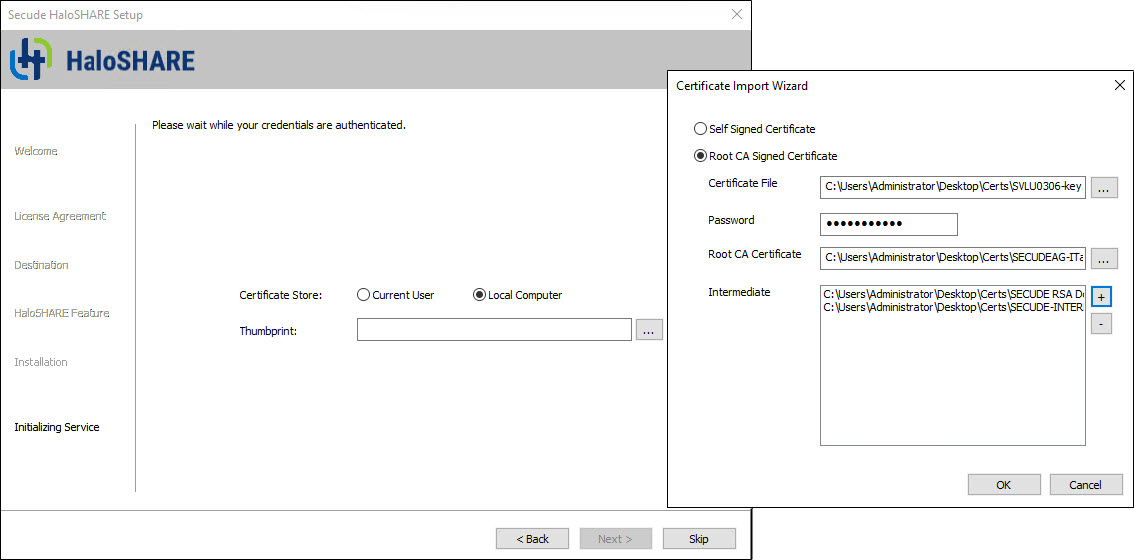Close the Certificate Import Wizard window

pyautogui.click(x=1119, y=85)
